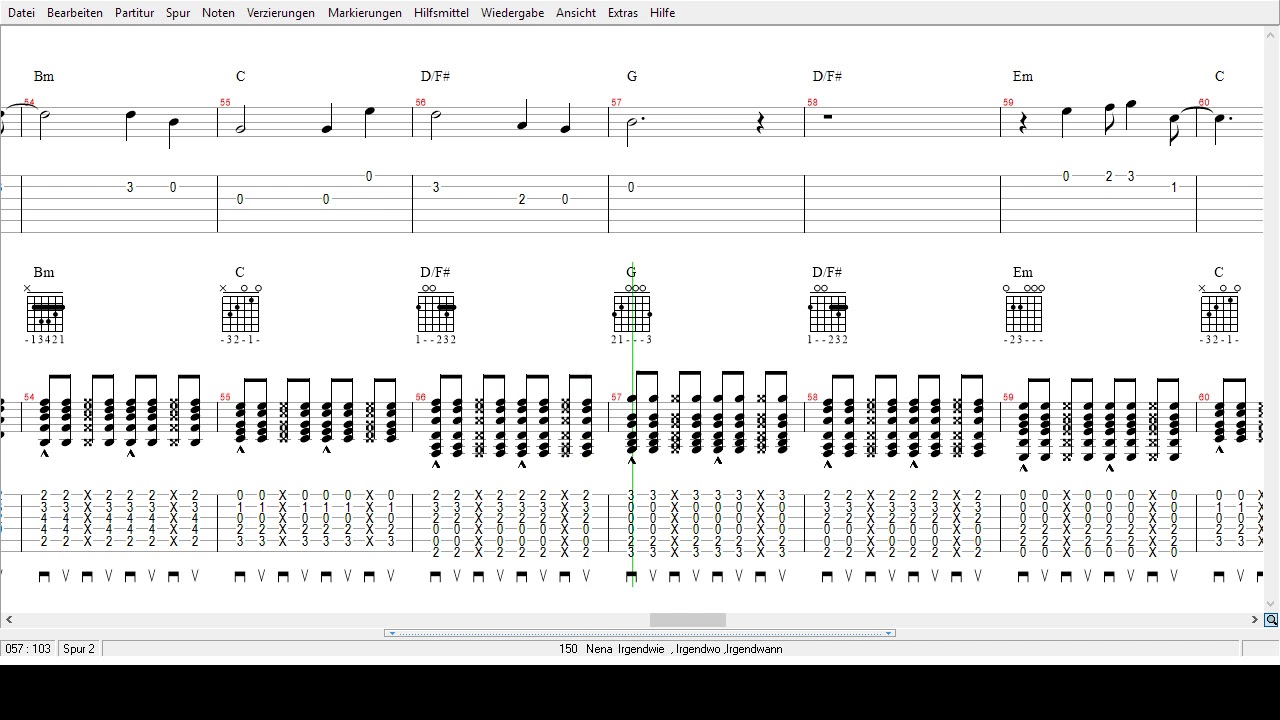Click the G chord name above the melody staff

tap(632, 76)
